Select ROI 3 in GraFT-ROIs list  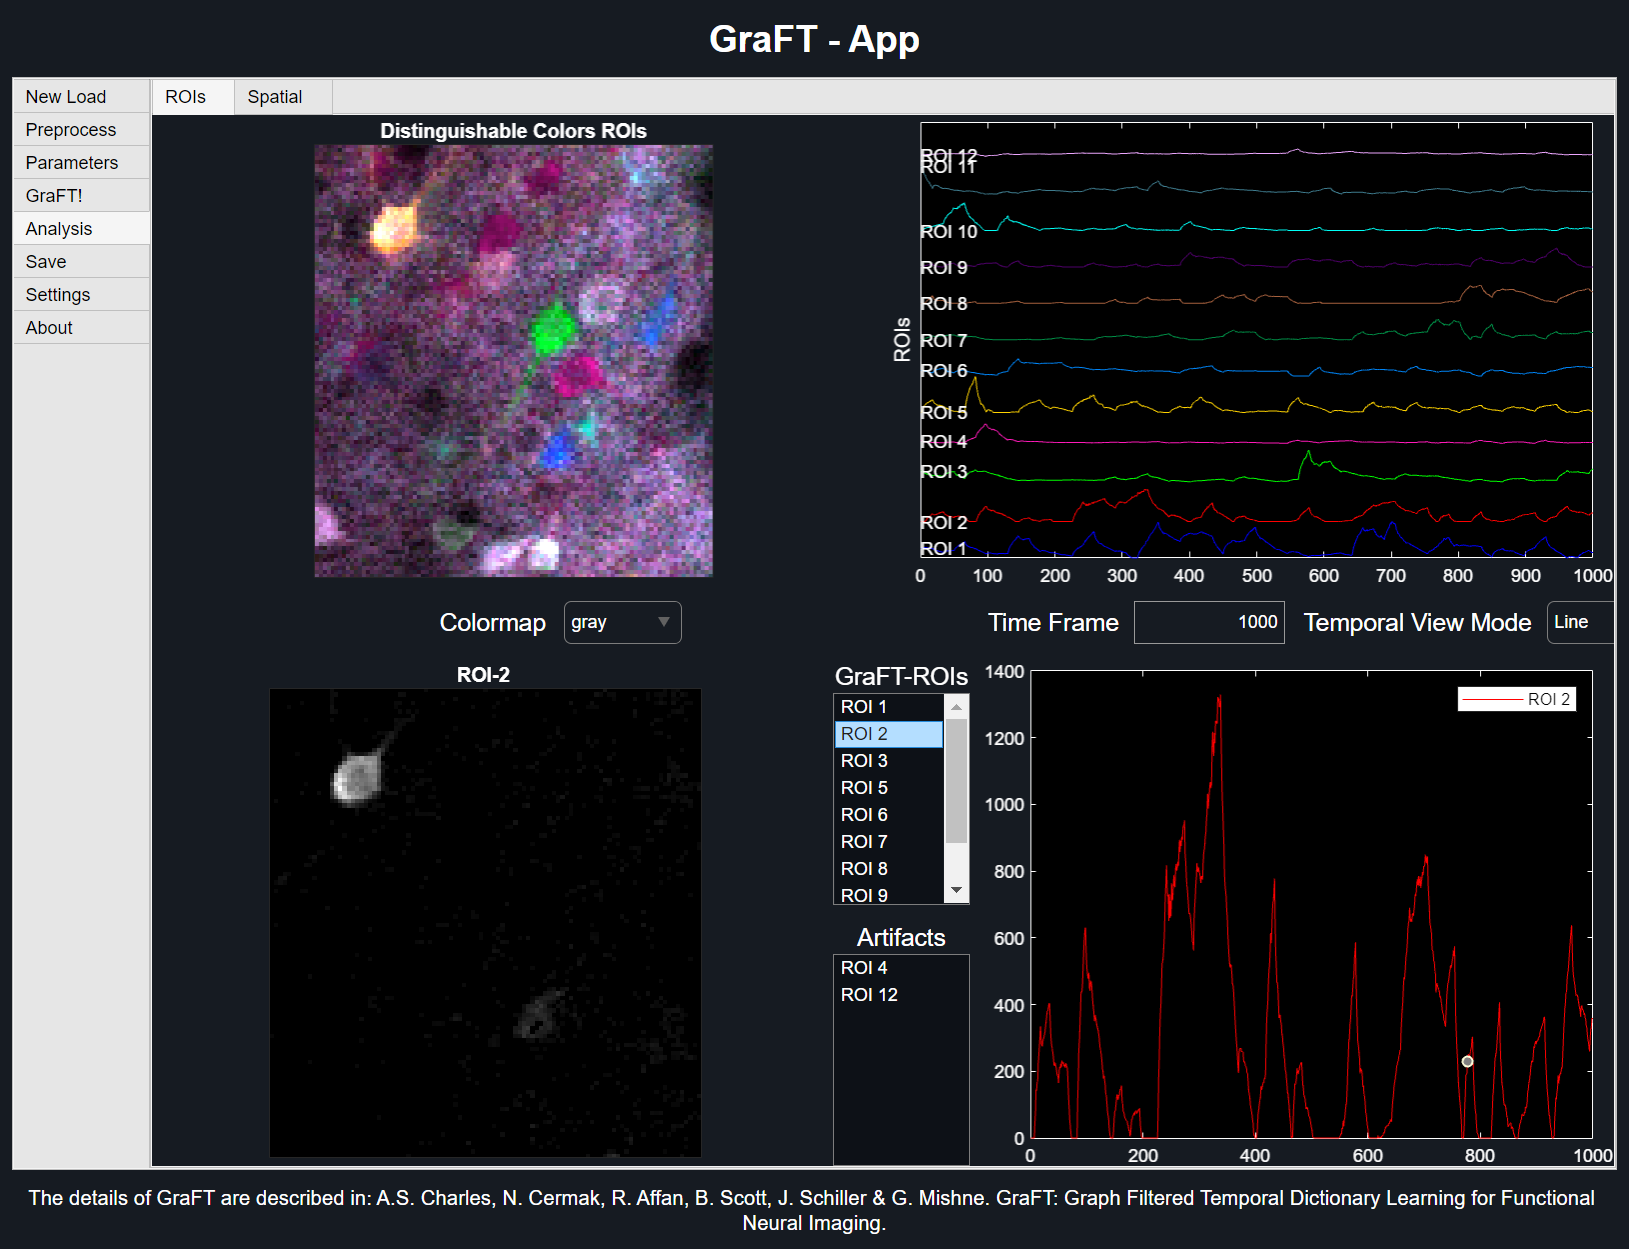click(888, 761)
